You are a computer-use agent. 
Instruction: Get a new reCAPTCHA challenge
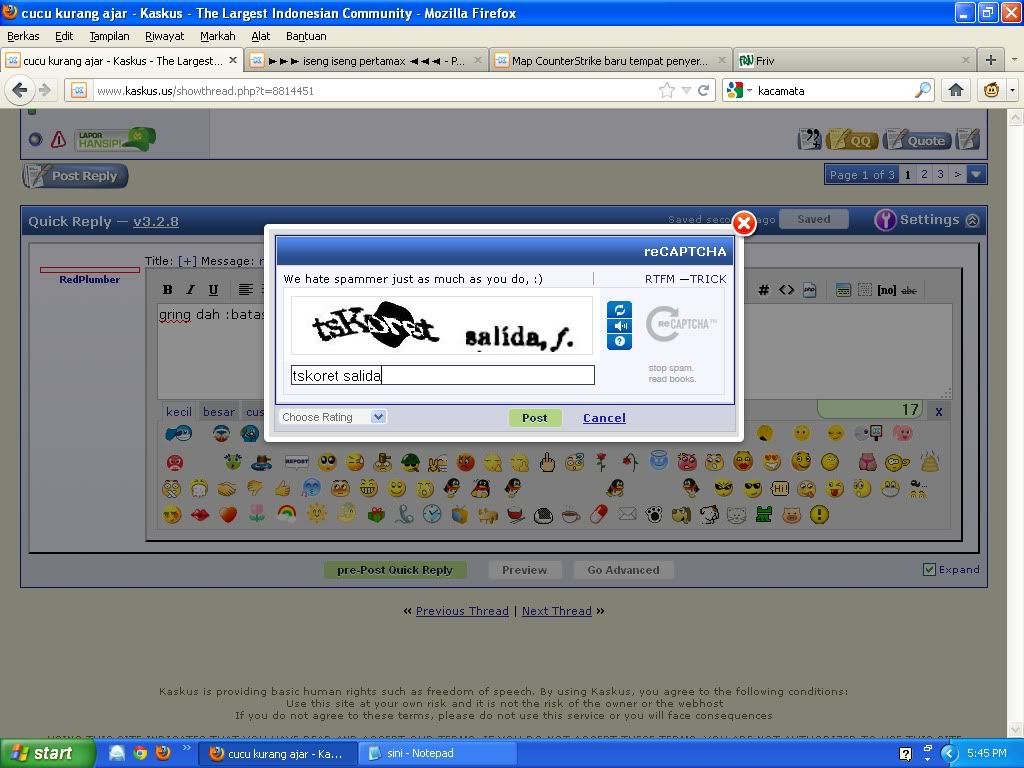coord(619,310)
